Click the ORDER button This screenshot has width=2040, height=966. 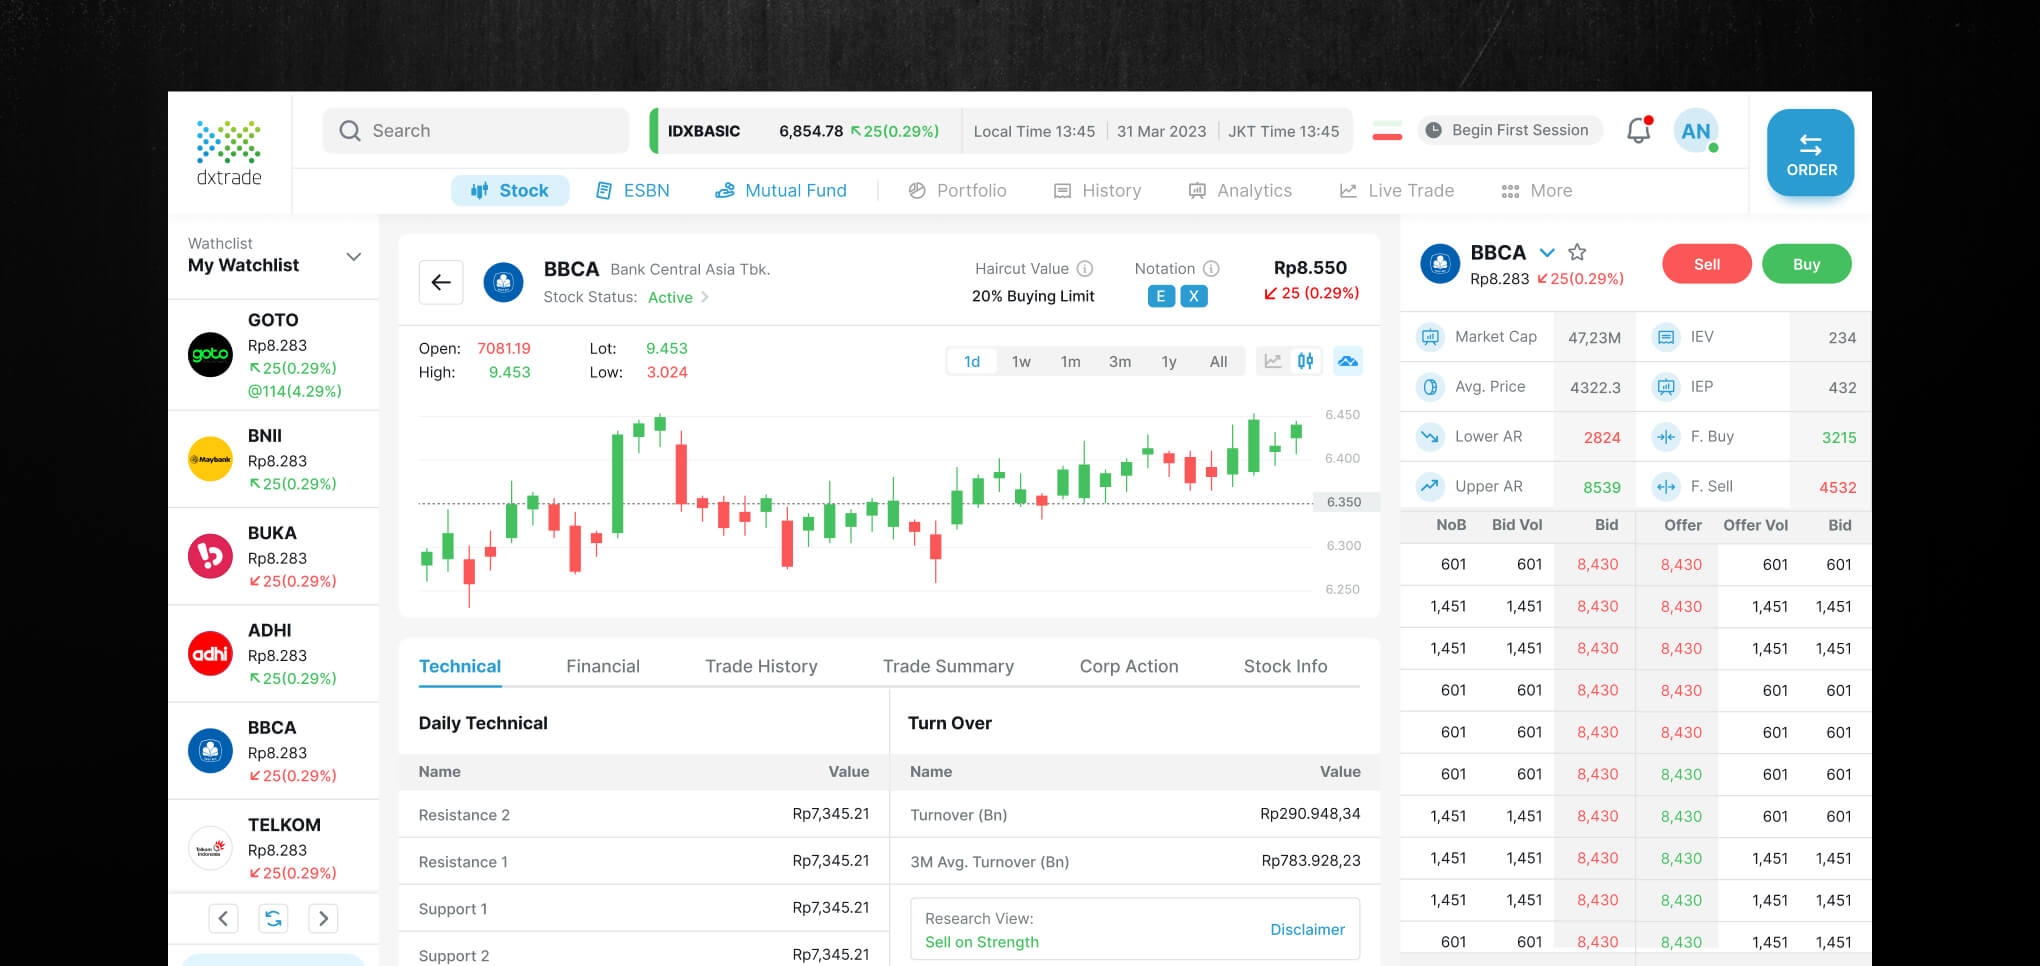point(1811,153)
